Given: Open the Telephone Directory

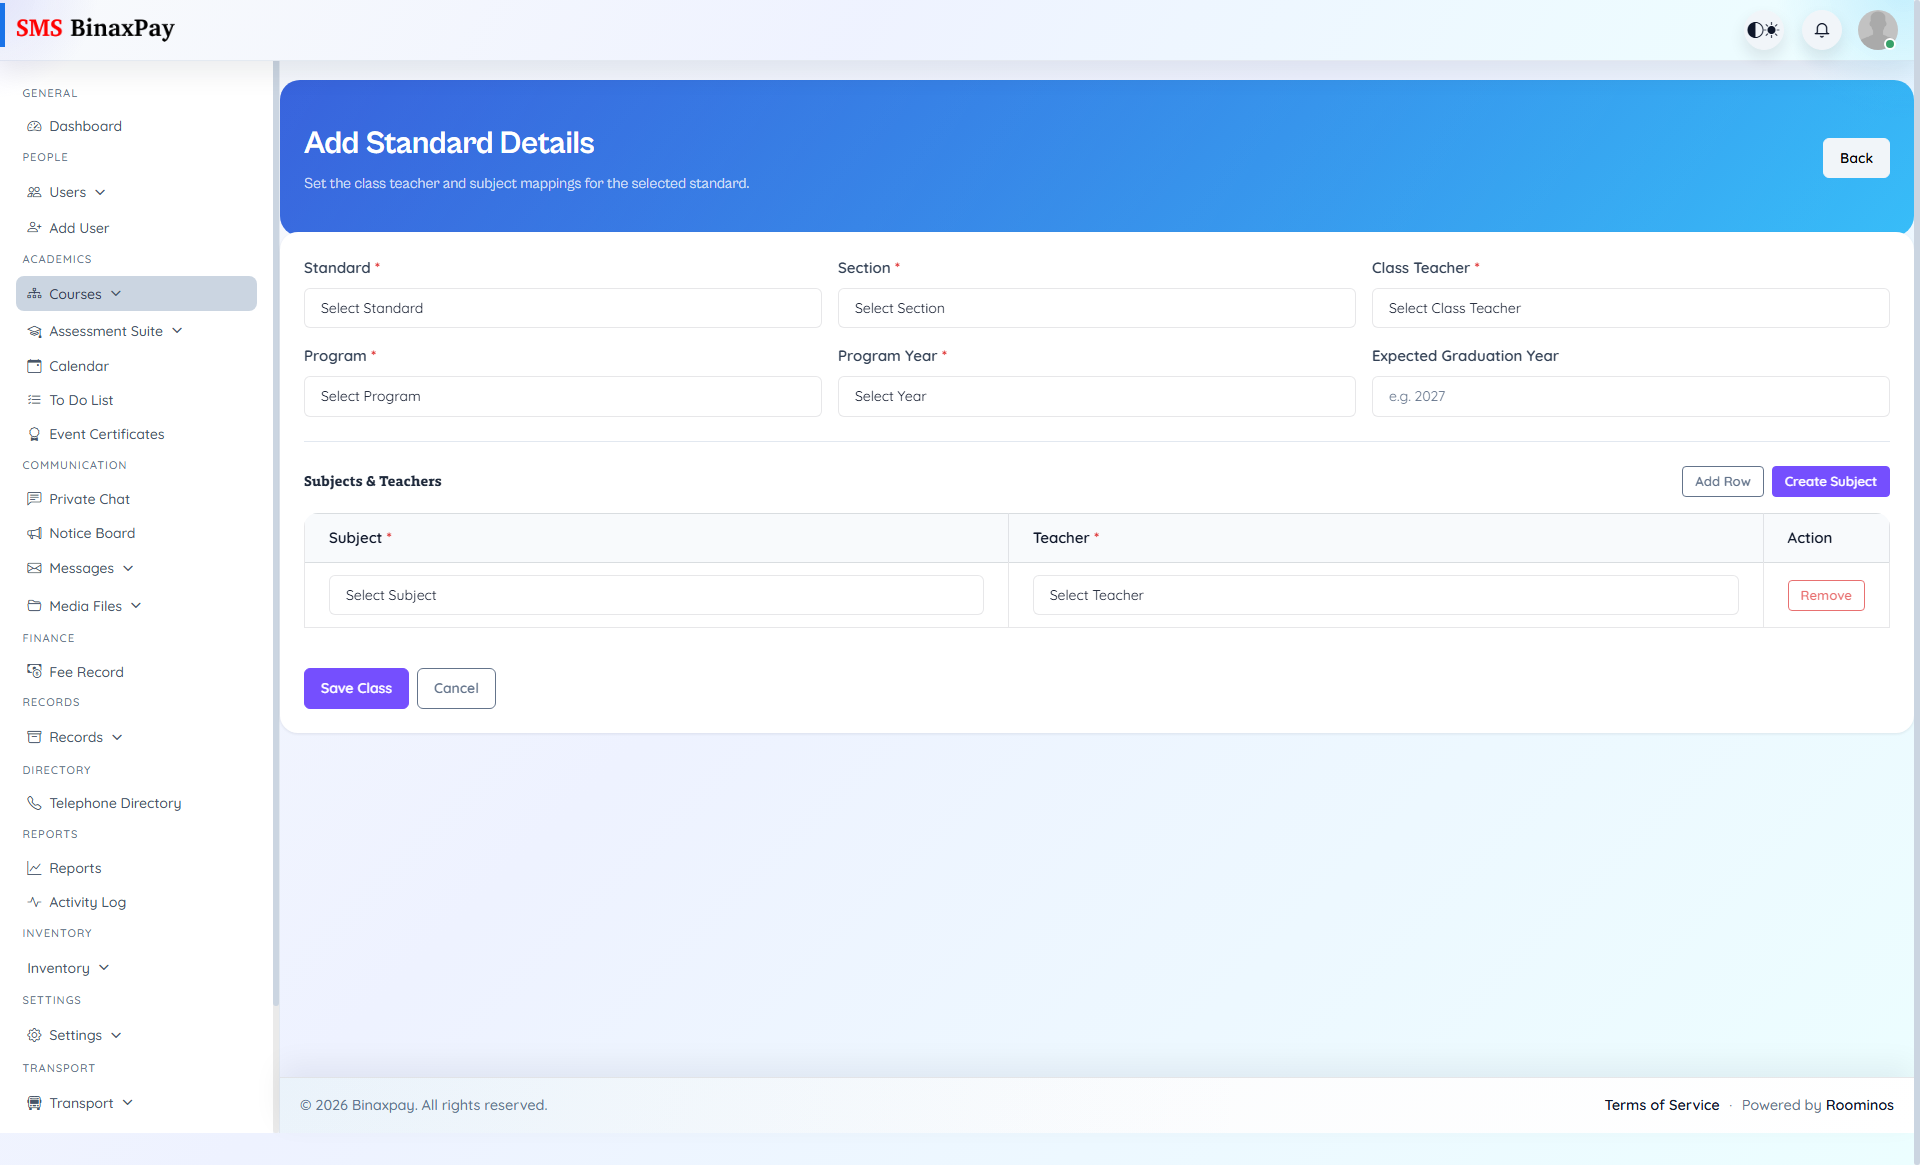Looking at the screenshot, I should pos(114,803).
